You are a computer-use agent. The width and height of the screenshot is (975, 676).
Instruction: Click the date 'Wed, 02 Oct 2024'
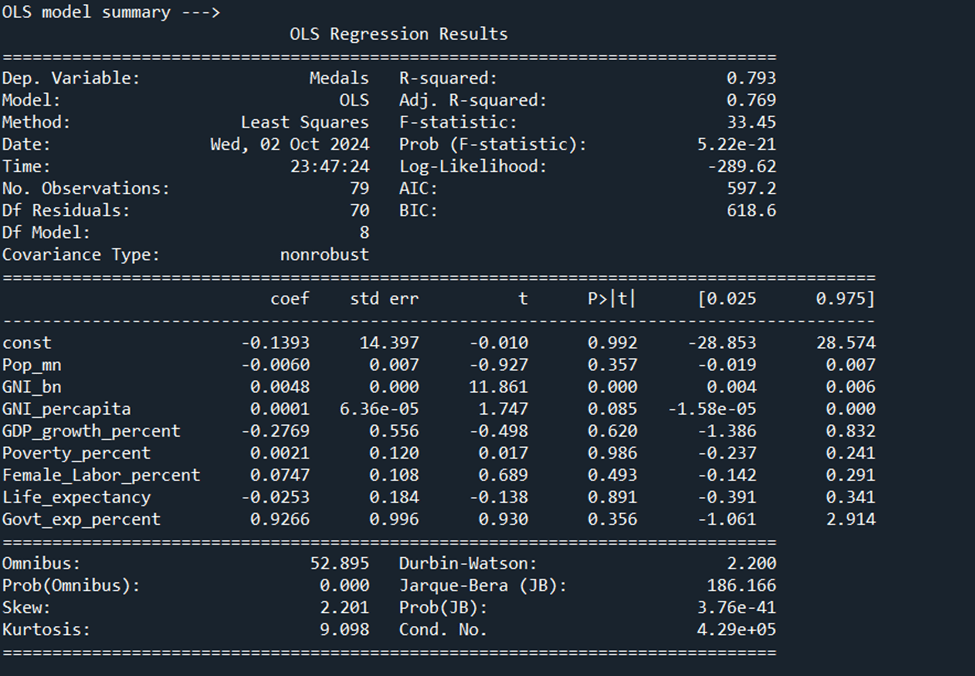(289, 144)
